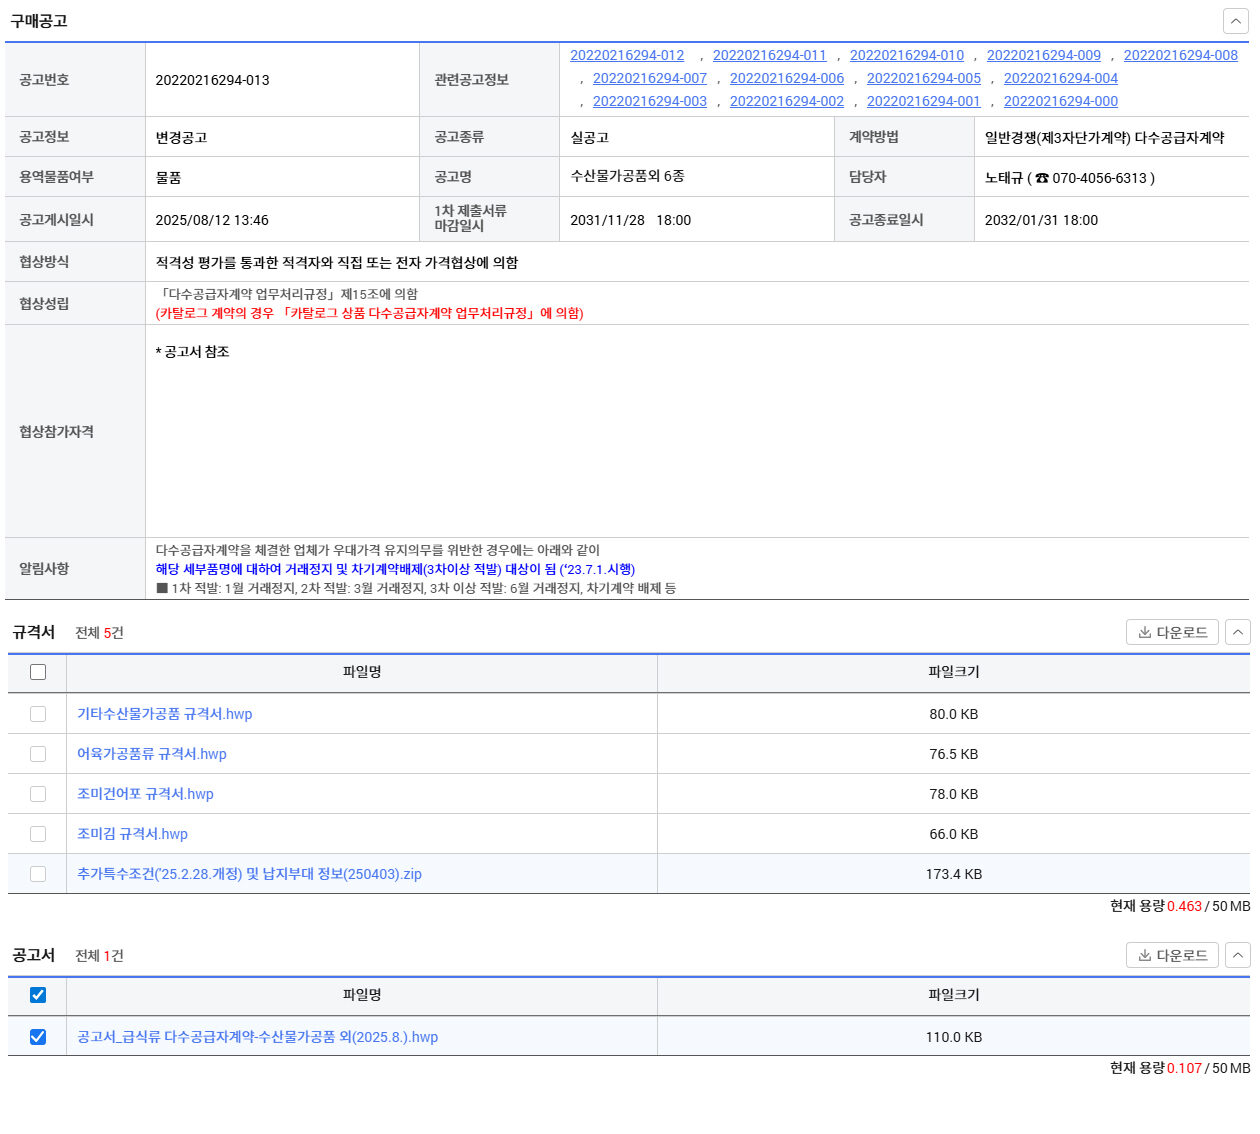Click 파일크기 header in 공고서 table
The image size is (1260, 1134).
click(x=954, y=995)
